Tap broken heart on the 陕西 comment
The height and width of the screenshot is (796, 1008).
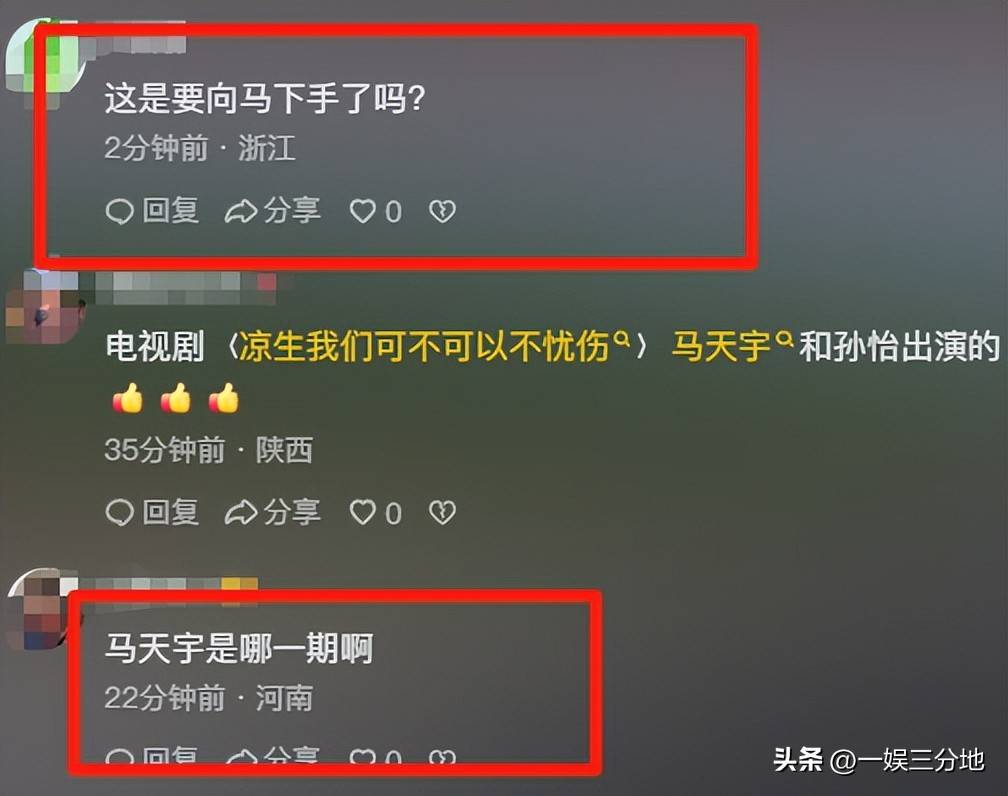click(442, 512)
